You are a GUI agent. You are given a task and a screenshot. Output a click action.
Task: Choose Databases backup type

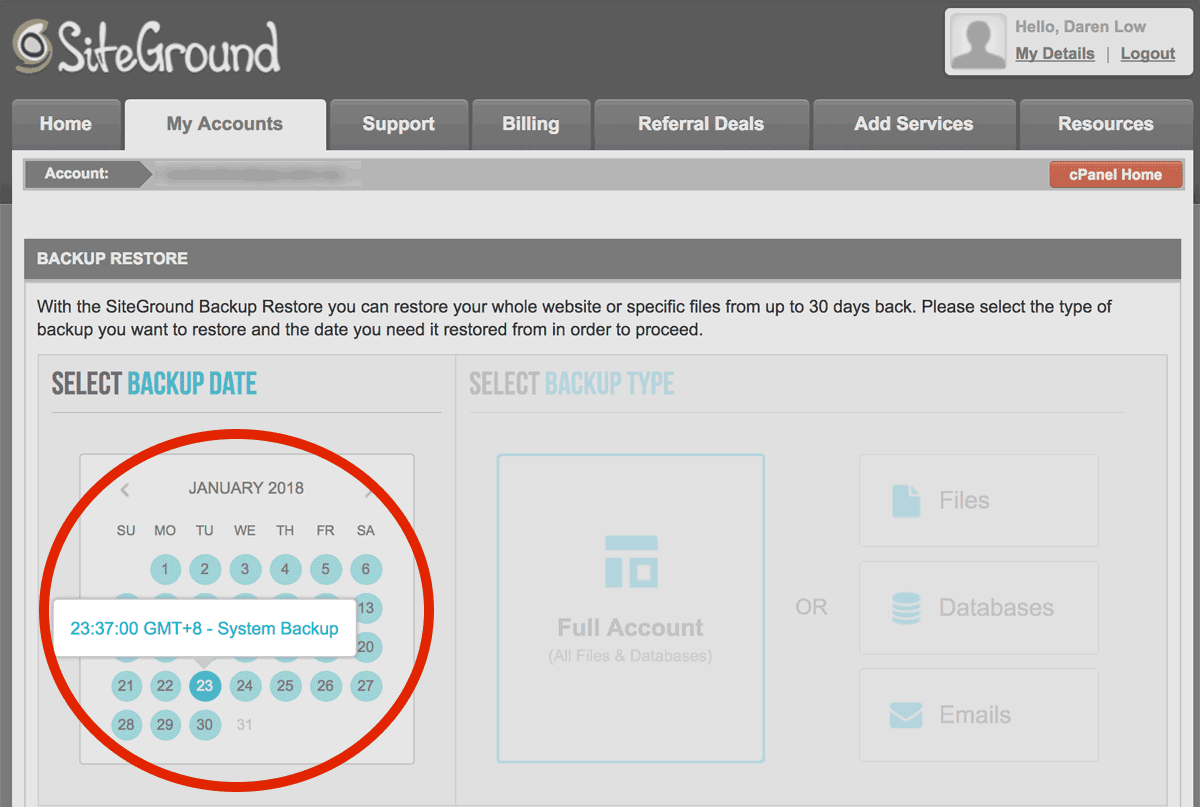(979, 608)
